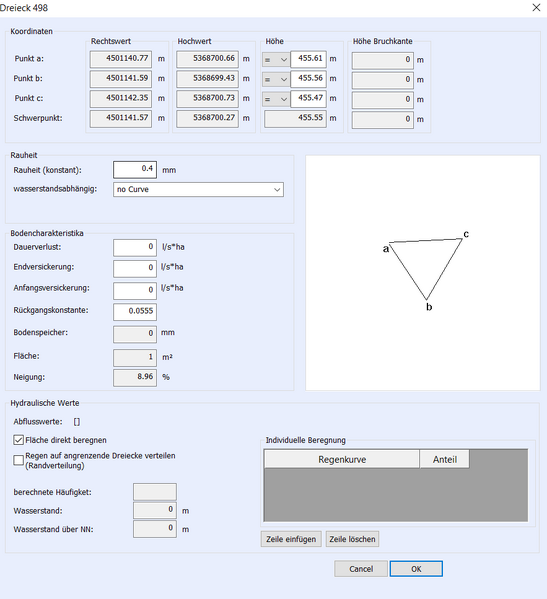Click vertex label b in triangle preview
Image resolution: width=547 pixels, height=599 pixels.
click(429, 307)
